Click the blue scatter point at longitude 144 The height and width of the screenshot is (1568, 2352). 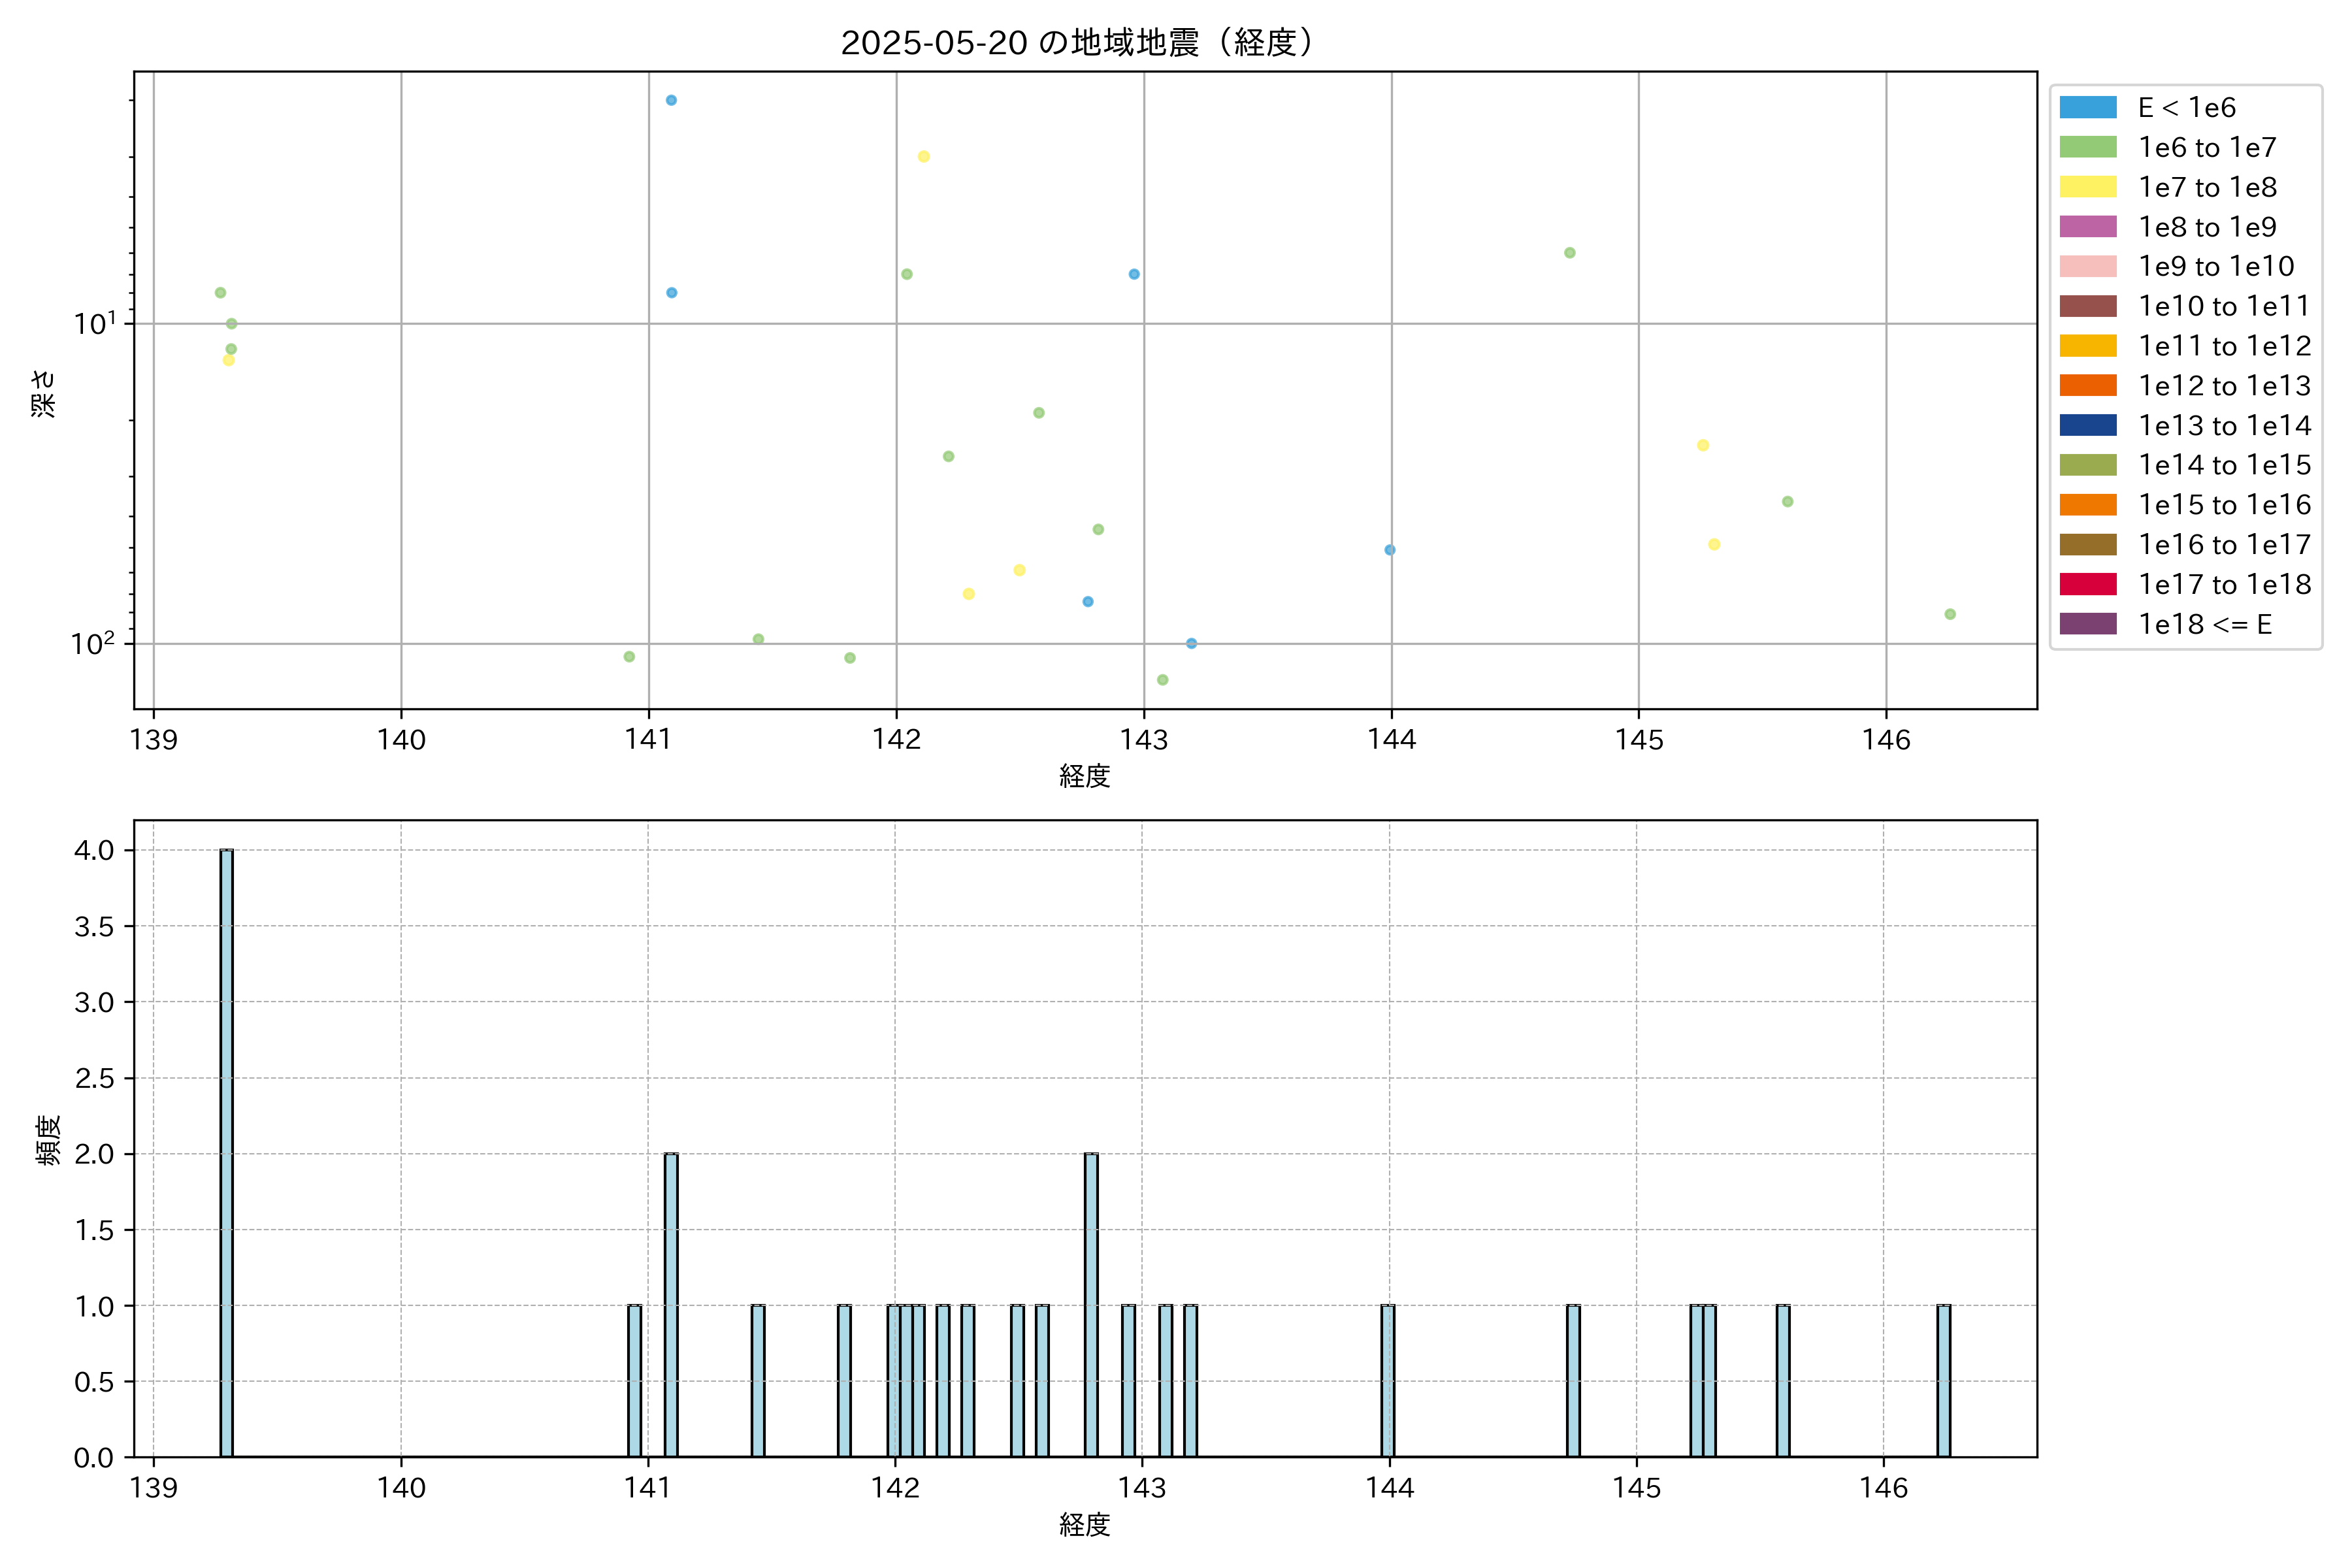coord(1390,550)
